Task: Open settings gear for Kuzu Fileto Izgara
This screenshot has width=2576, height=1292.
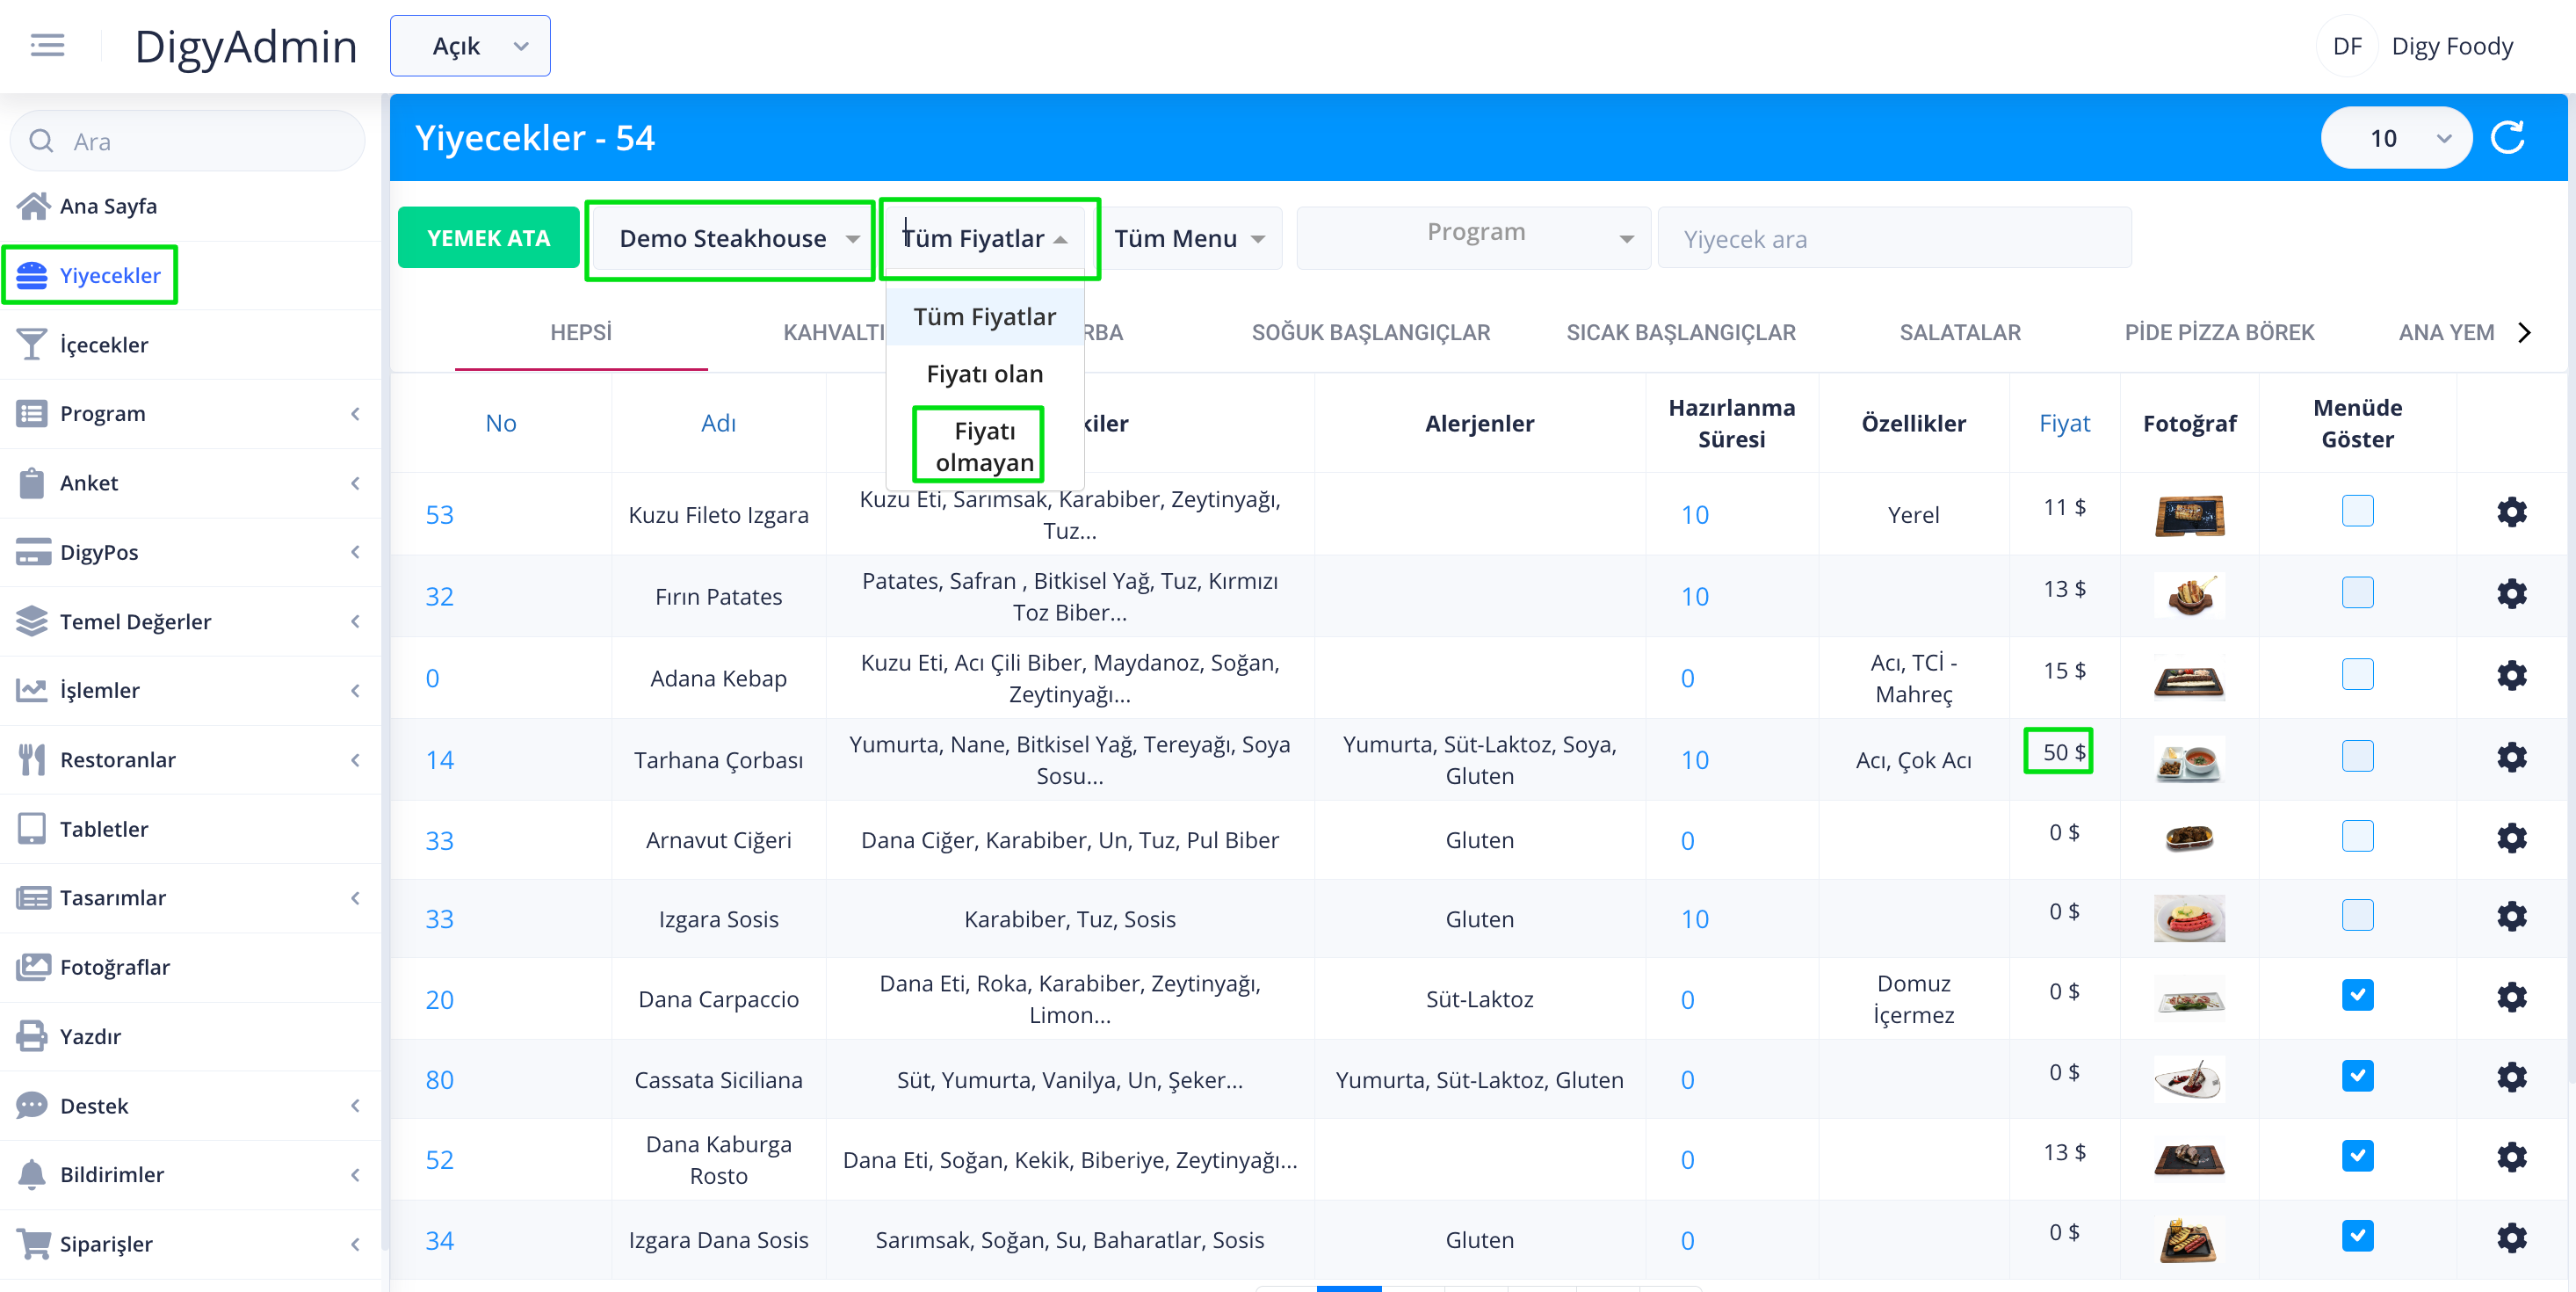Action: [x=2511, y=513]
